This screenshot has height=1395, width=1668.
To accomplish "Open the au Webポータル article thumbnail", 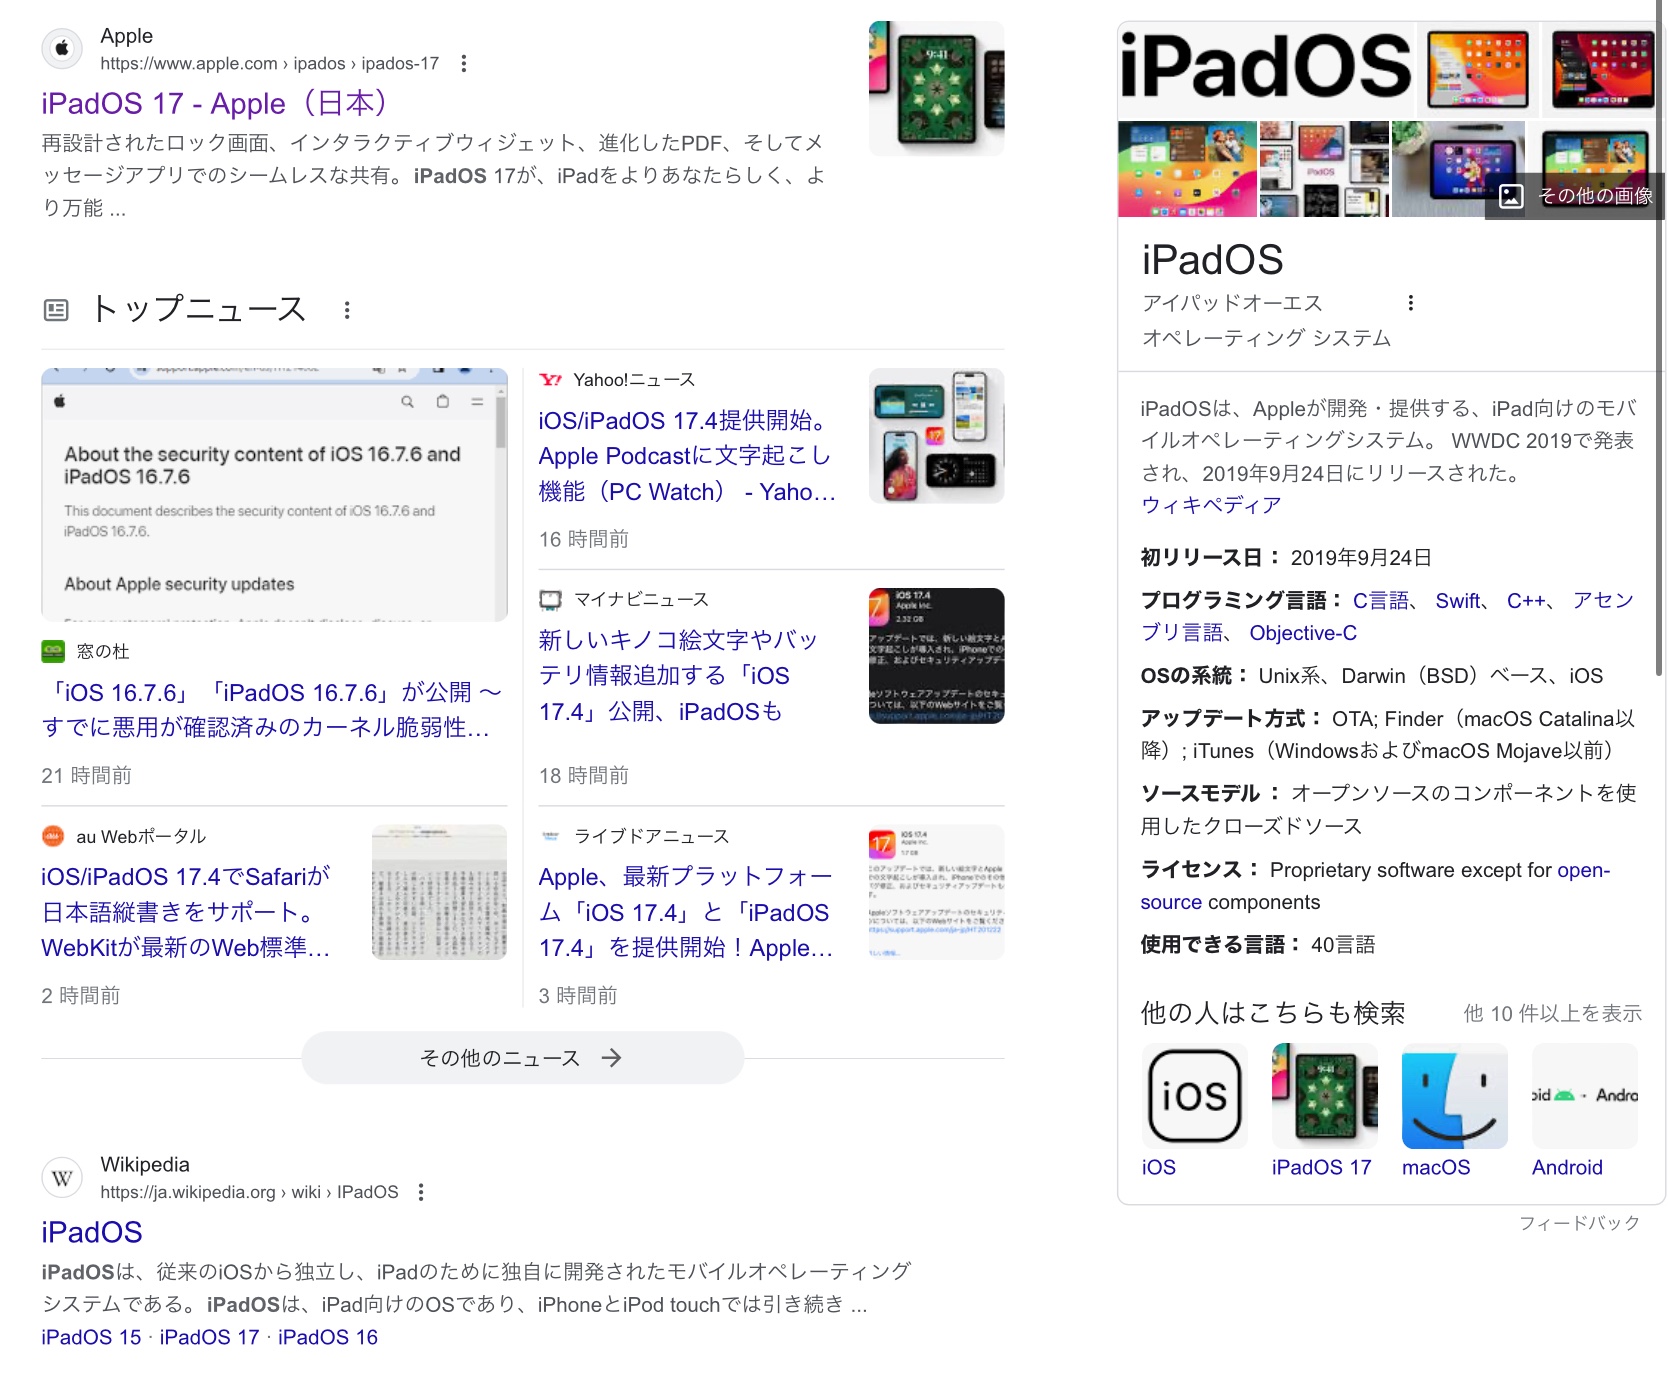I will pos(439,892).
